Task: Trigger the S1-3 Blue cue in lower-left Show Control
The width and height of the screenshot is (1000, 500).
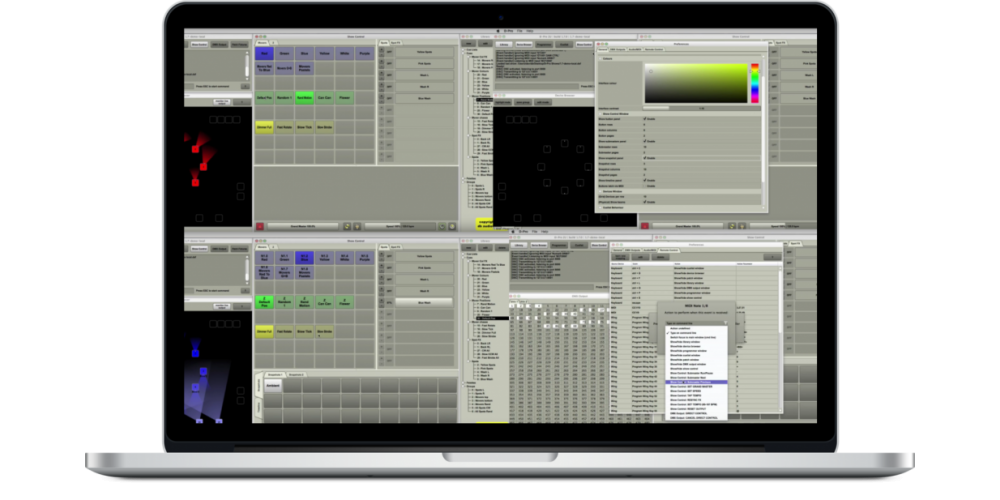Action: (305, 257)
